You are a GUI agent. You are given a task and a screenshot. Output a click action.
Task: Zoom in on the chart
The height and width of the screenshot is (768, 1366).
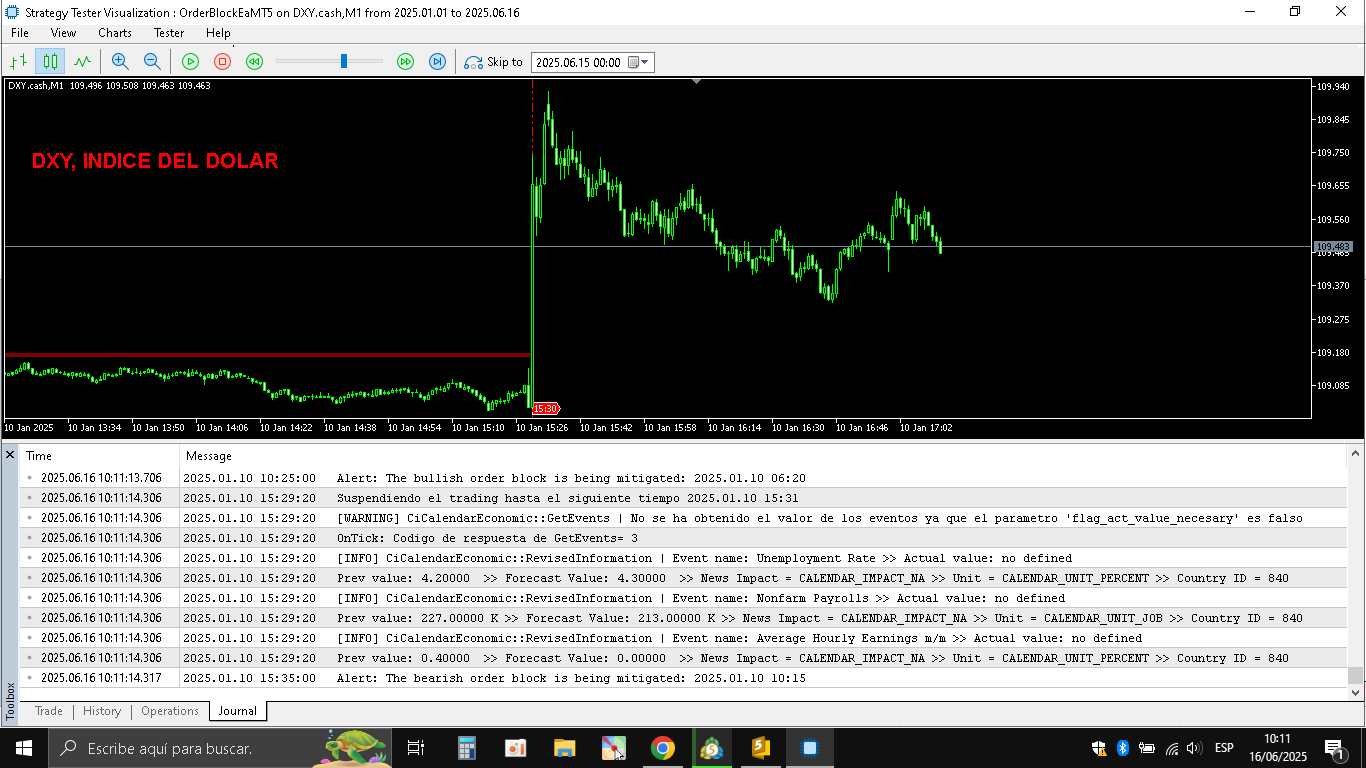(120, 62)
